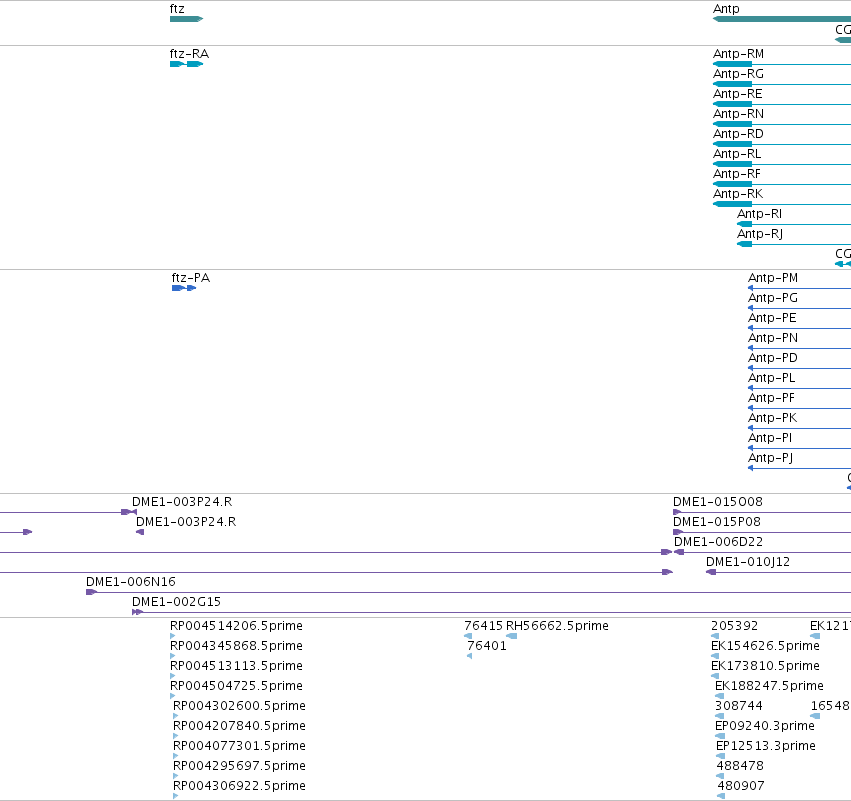Select the DME1-006N16 start arrow marker
This screenshot has width=851, height=801.
(91, 592)
